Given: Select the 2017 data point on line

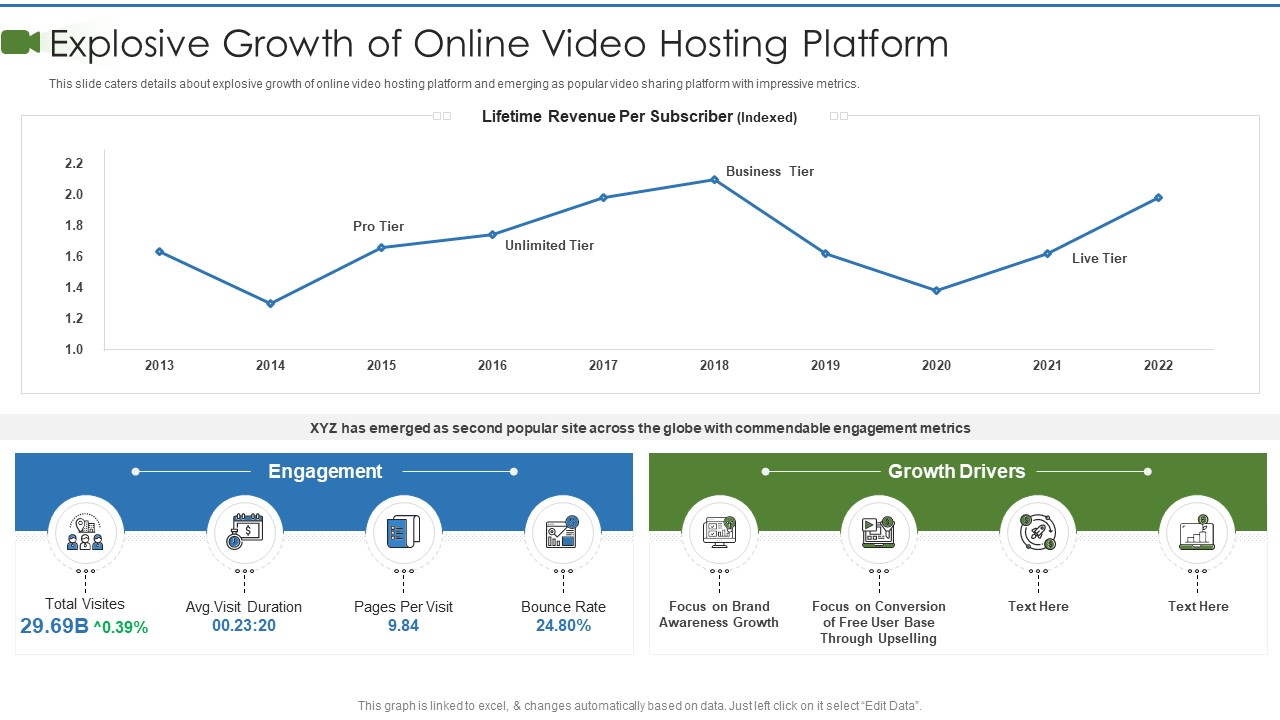Looking at the screenshot, I should click(x=603, y=198).
